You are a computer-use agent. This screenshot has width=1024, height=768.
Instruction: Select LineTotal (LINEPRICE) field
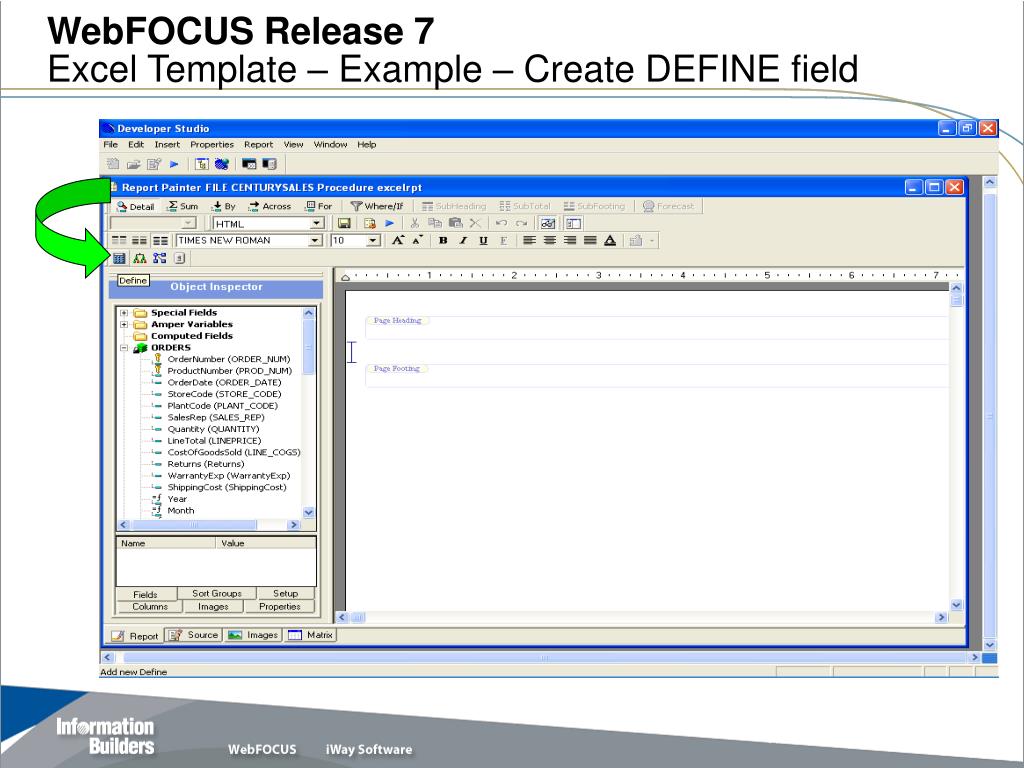(x=214, y=441)
